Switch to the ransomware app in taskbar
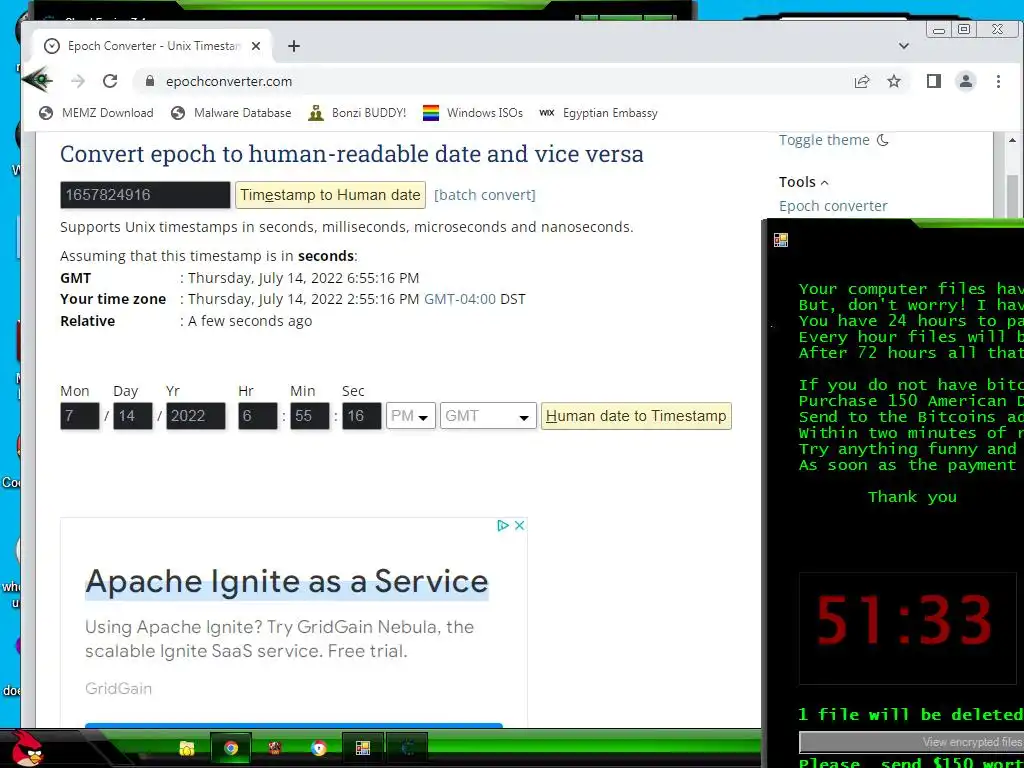 click(x=363, y=748)
